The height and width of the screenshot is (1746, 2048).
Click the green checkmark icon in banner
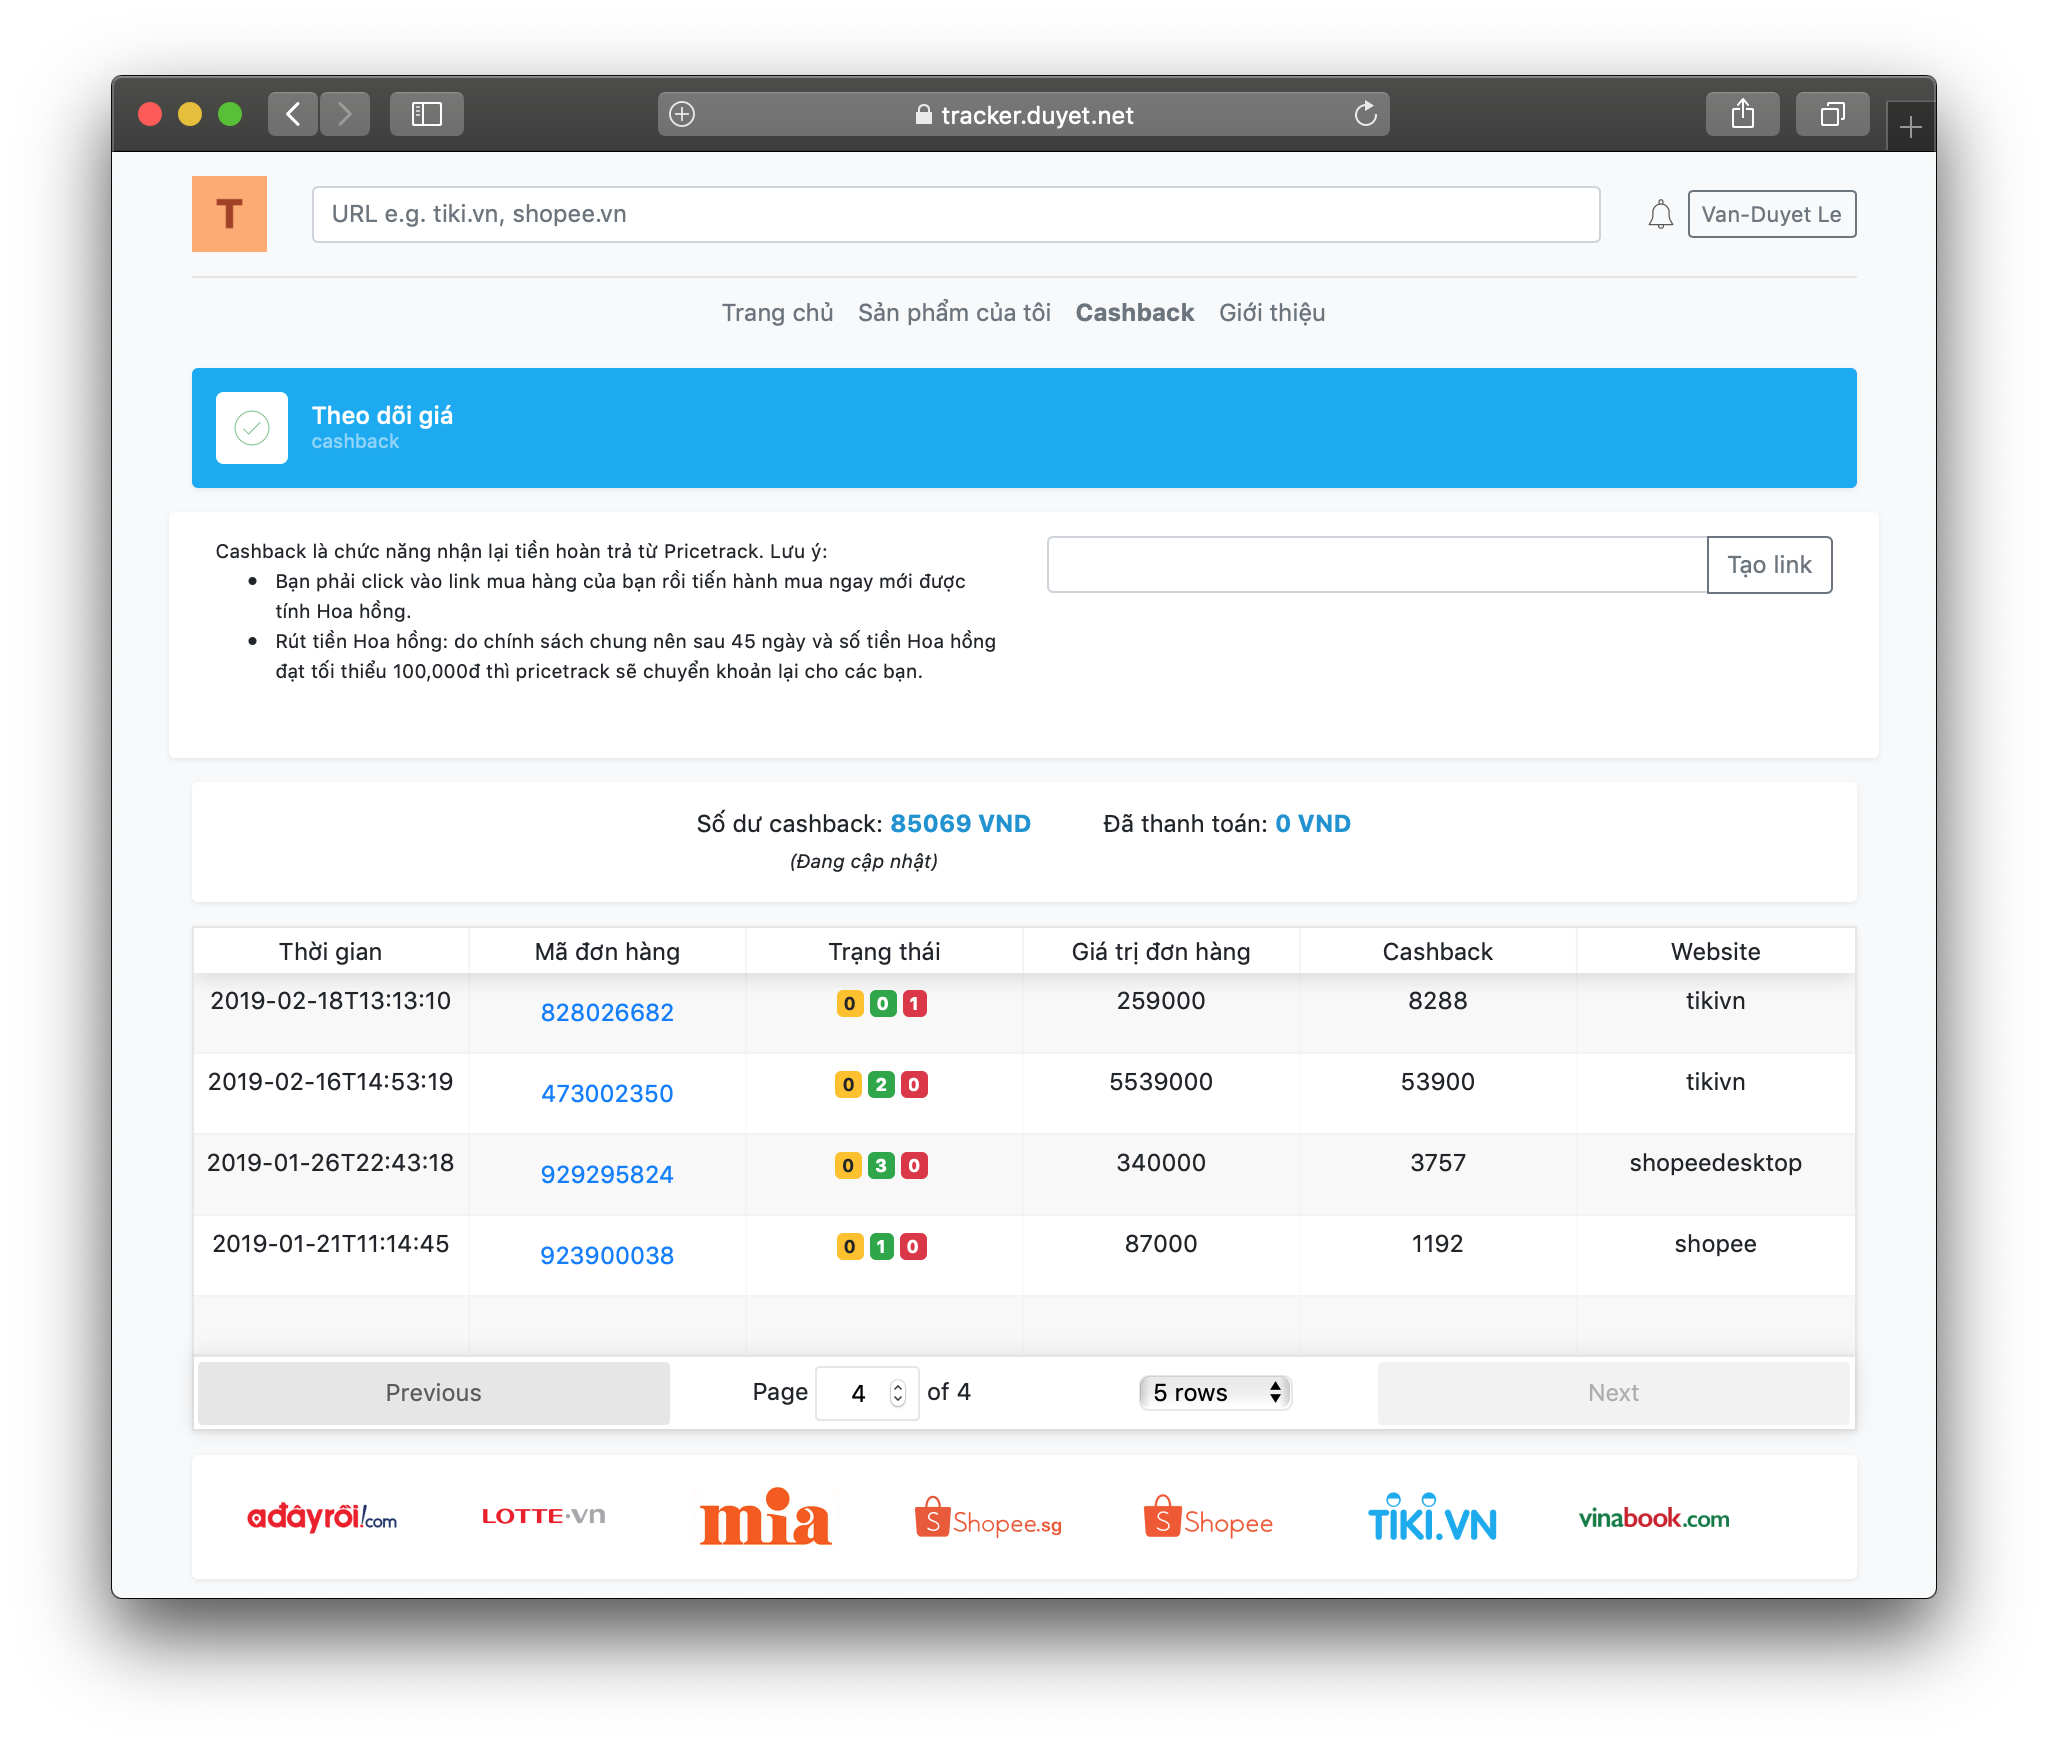tap(252, 428)
